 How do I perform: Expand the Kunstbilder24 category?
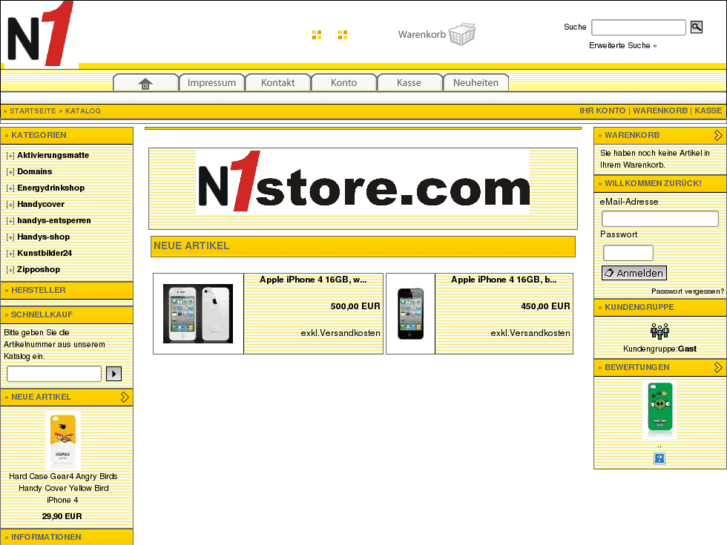pyautogui.click(x=10, y=253)
